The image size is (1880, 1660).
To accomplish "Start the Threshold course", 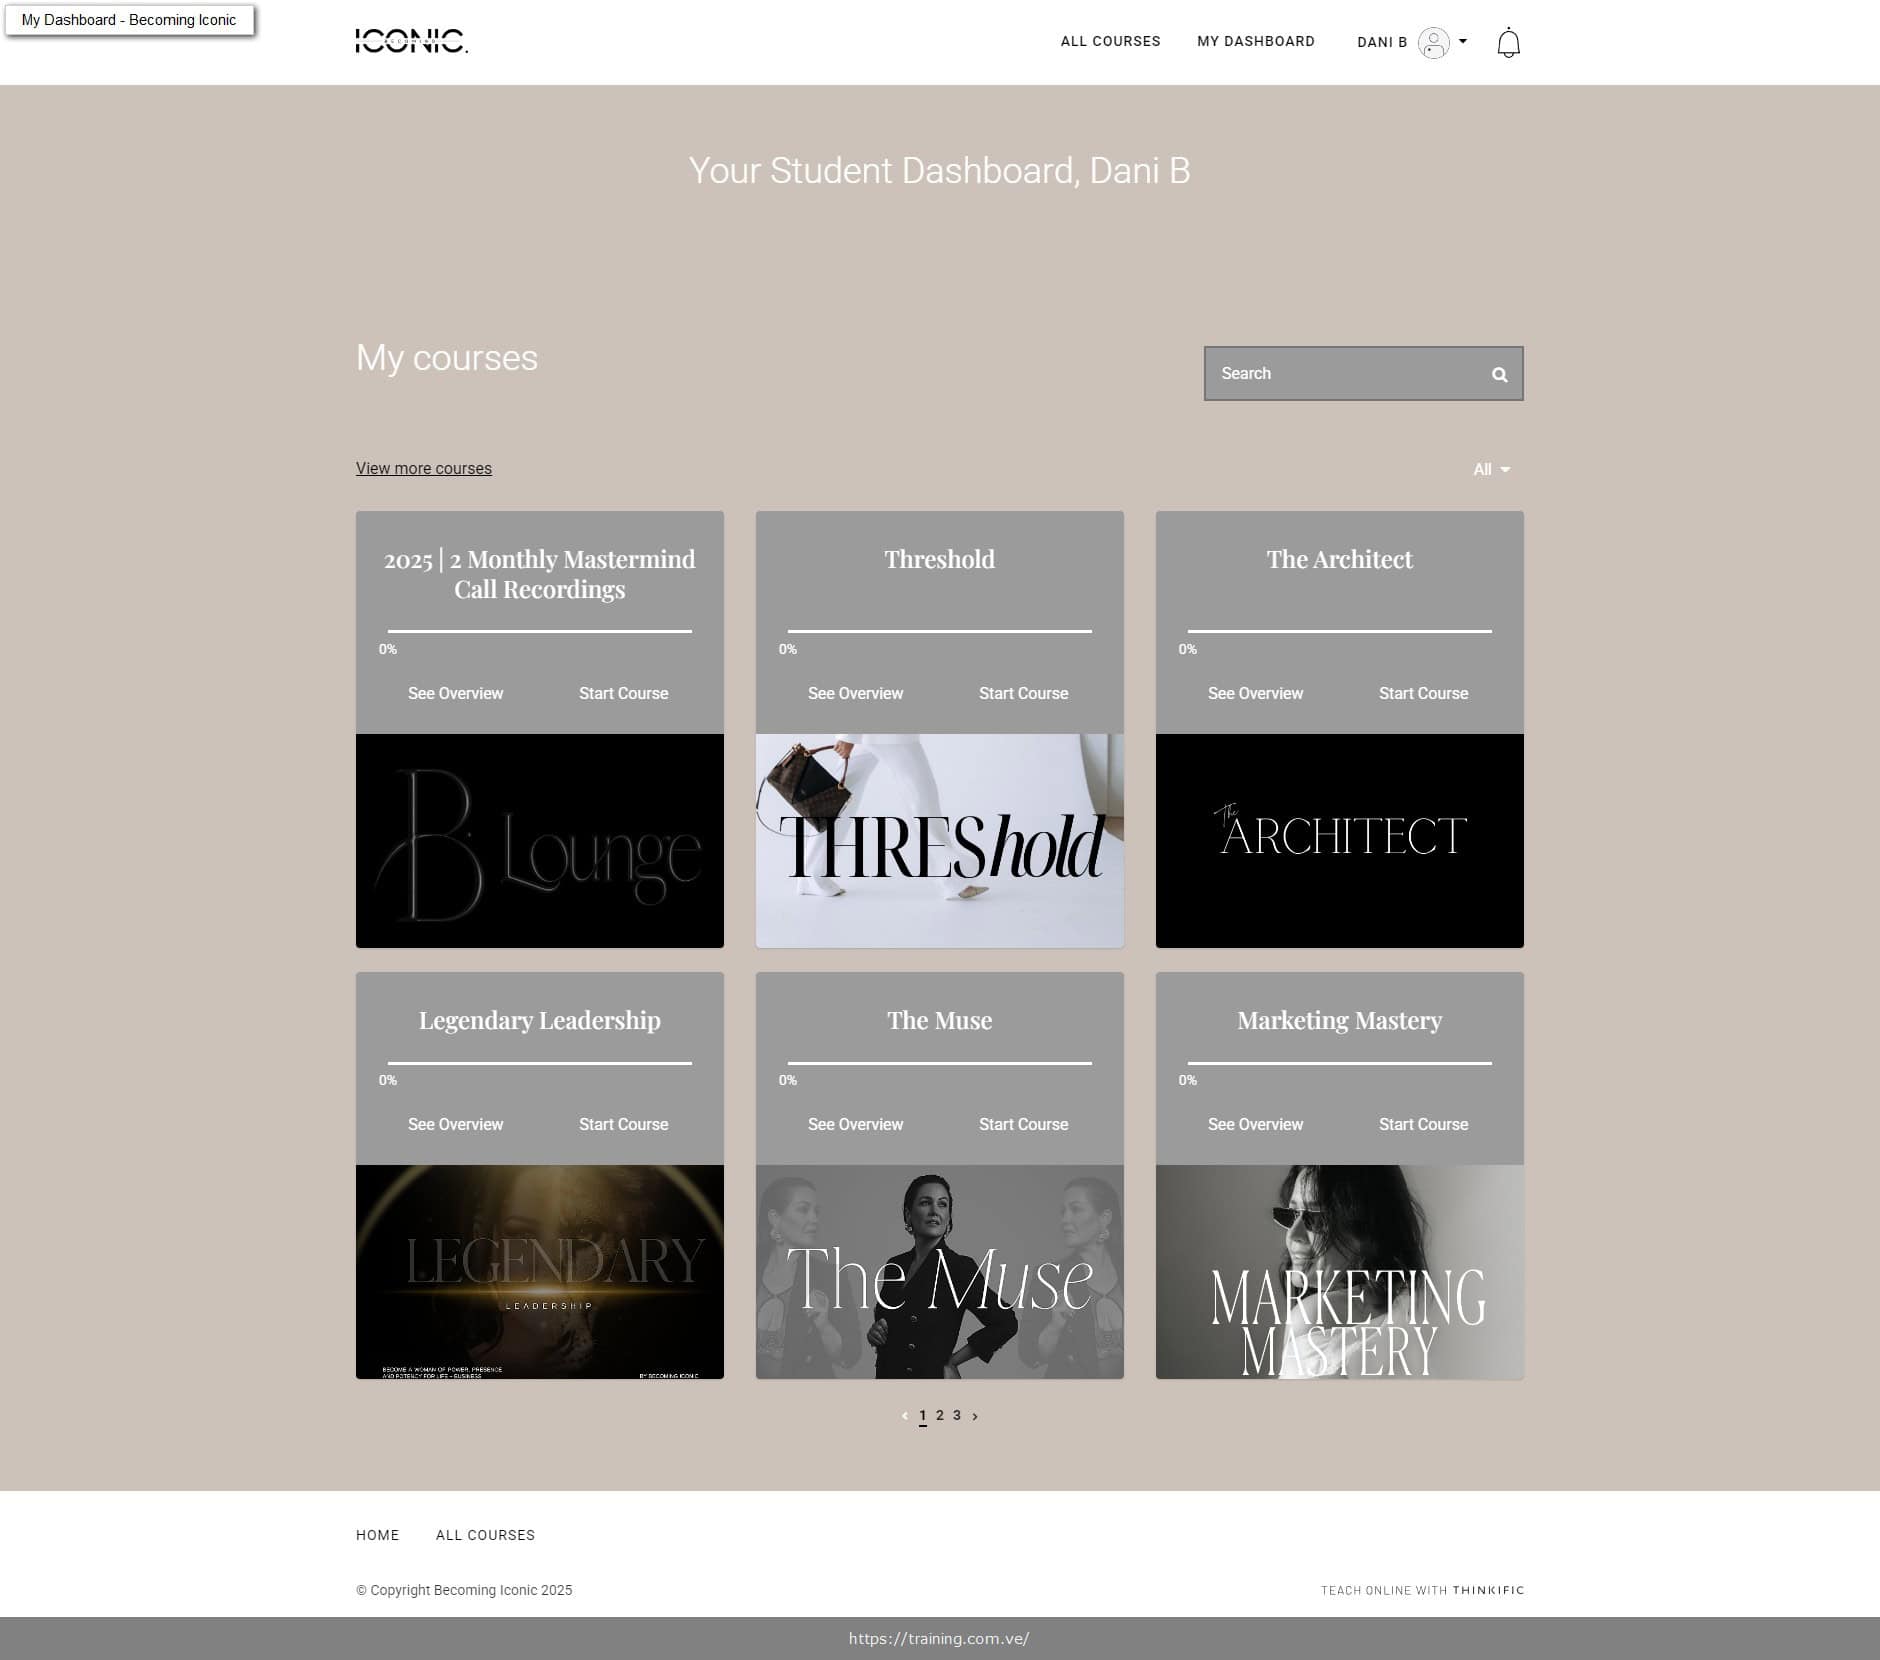I will tap(1023, 693).
